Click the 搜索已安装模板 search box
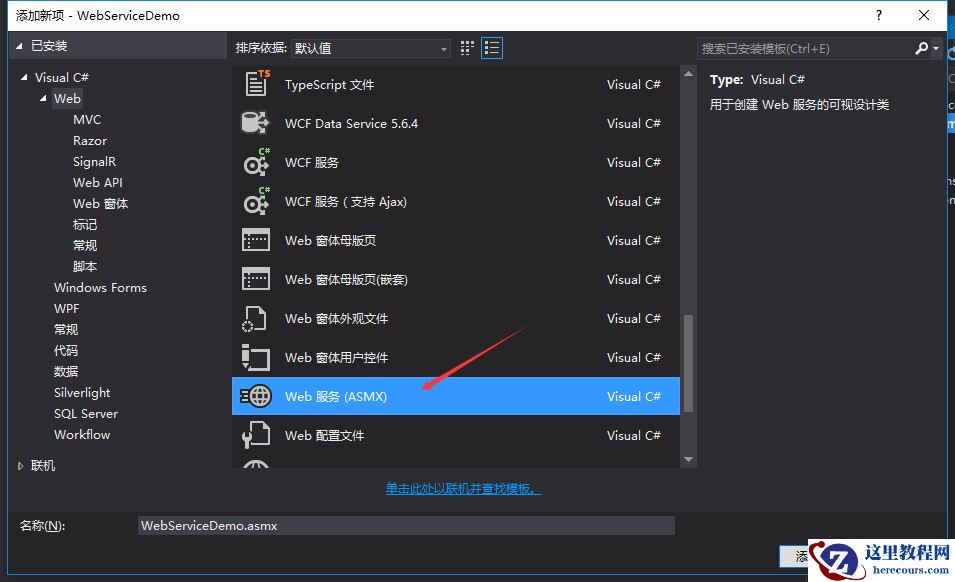 (x=805, y=49)
